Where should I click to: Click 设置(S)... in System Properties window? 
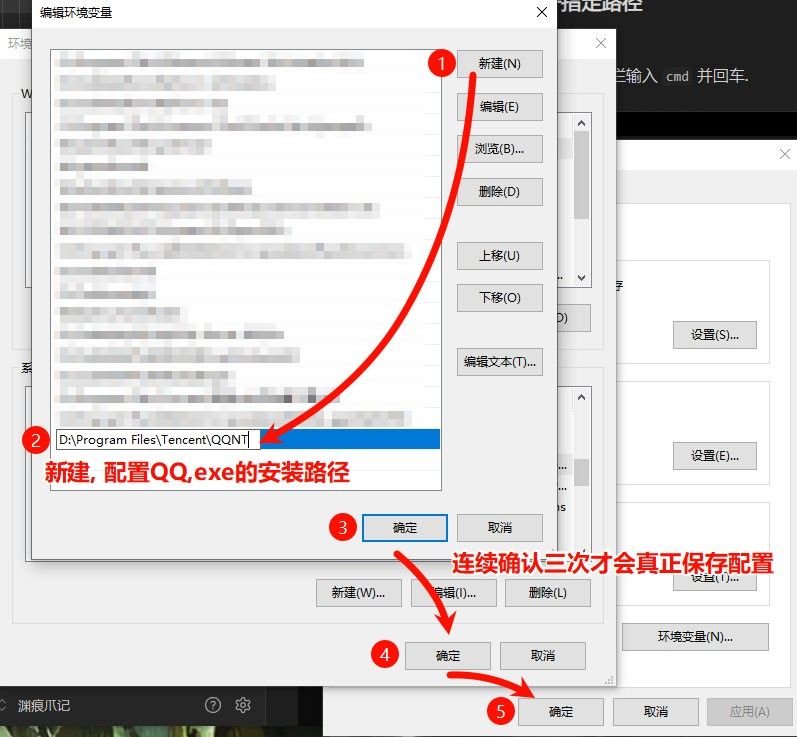click(x=715, y=335)
